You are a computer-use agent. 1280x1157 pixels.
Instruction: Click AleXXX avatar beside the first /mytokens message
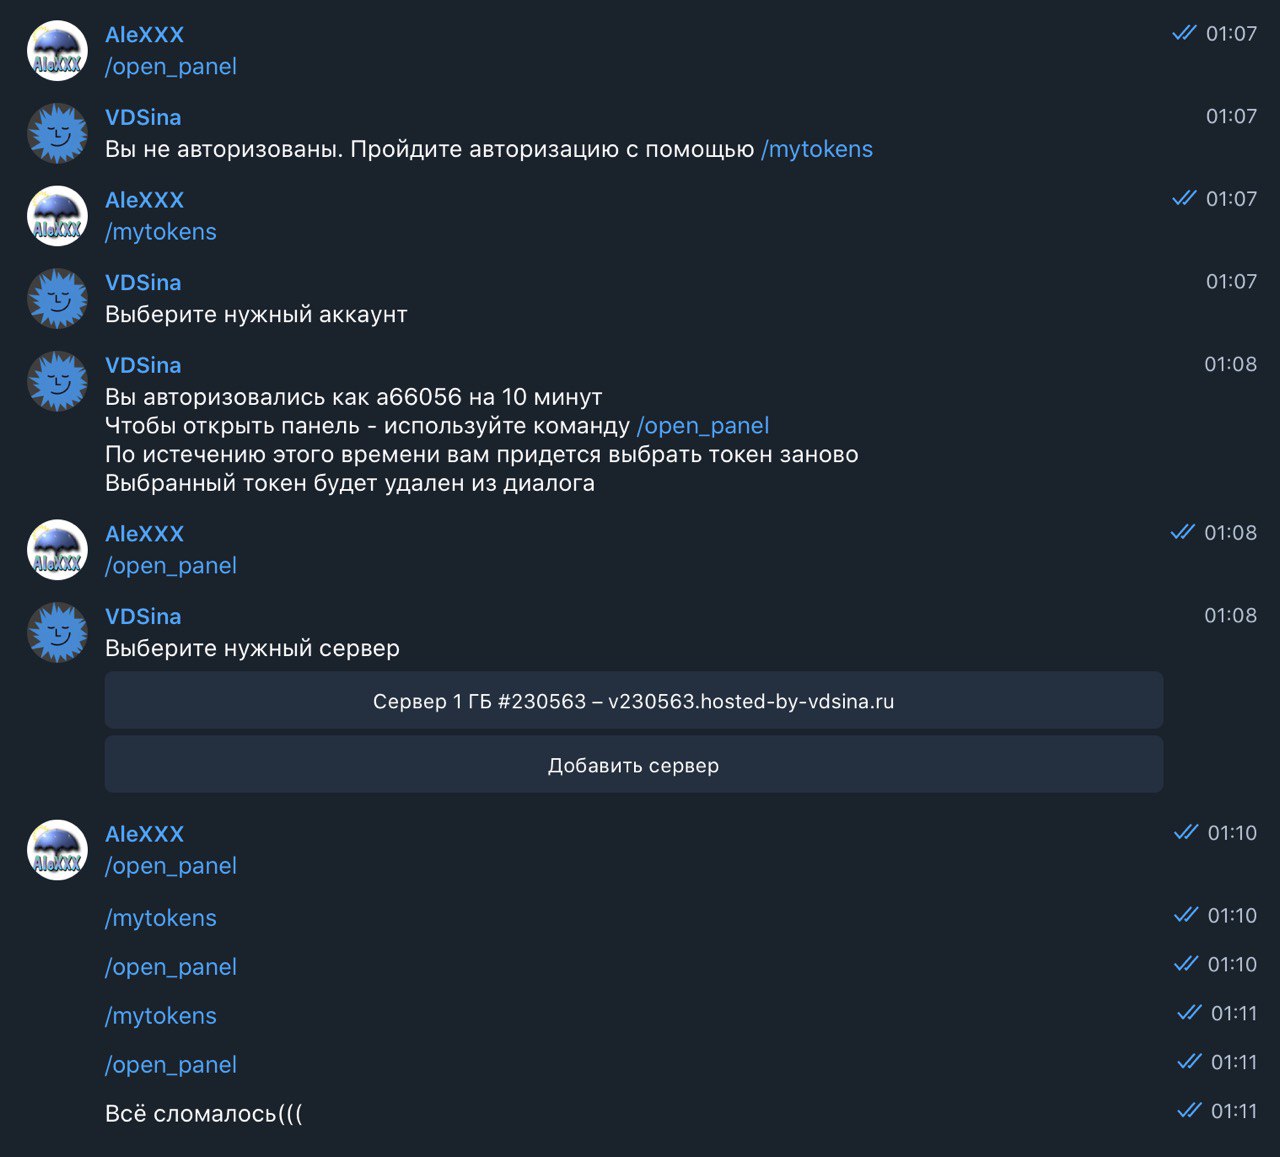[x=57, y=216]
